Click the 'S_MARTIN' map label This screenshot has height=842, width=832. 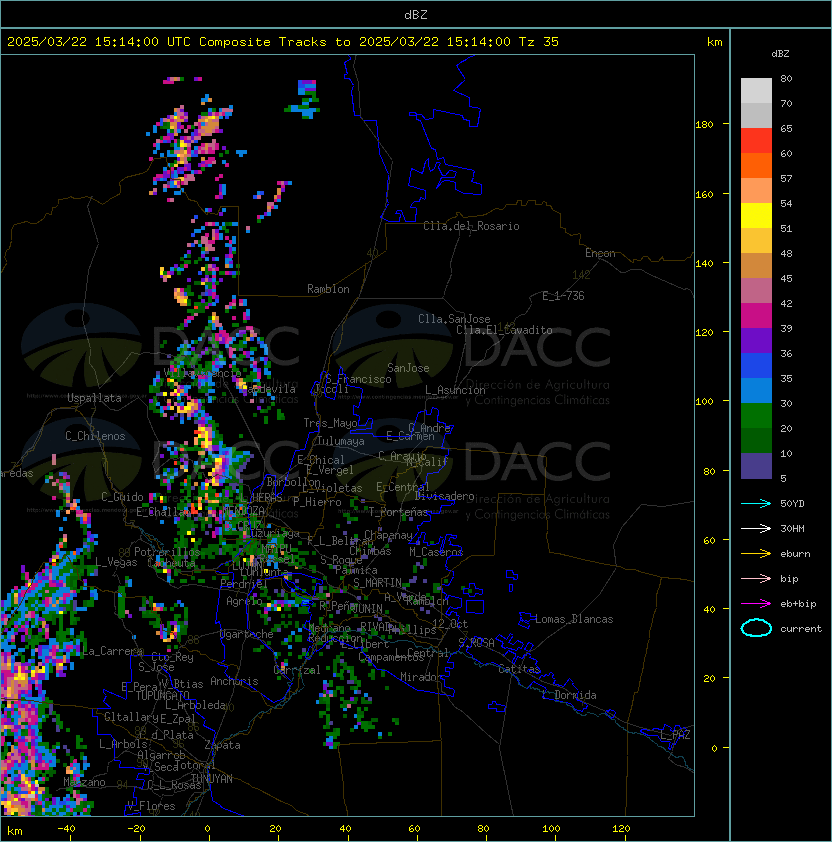tap(377, 583)
